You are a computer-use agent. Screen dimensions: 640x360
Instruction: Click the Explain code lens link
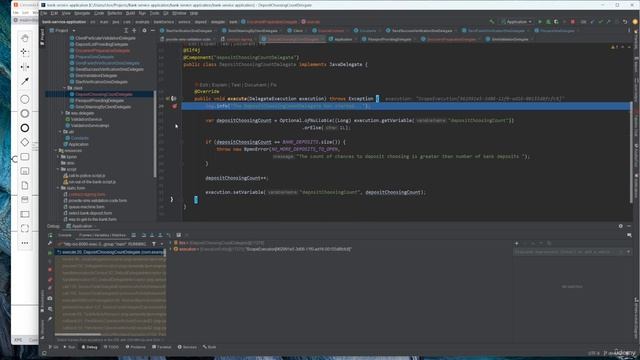point(219,85)
